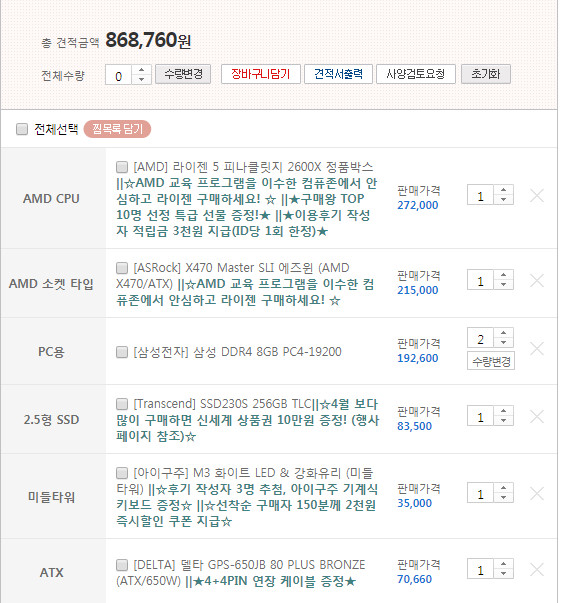Decrease the 전체수량 total quantity stepper
This screenshot has width=561, height=603.
pyautogui.click(x=141, y=79)
